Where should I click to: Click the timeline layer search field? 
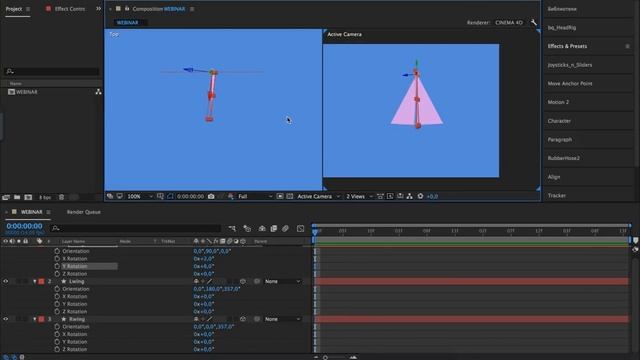[x=136, y=229]
